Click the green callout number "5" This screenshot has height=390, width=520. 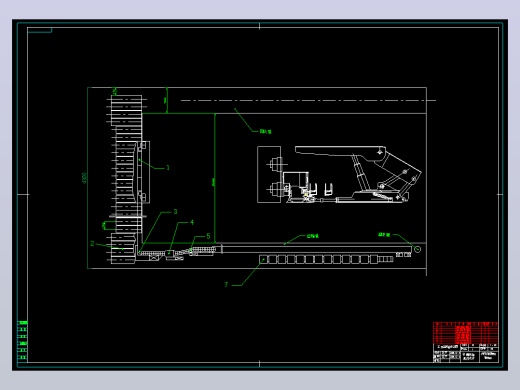click(208, 236)
